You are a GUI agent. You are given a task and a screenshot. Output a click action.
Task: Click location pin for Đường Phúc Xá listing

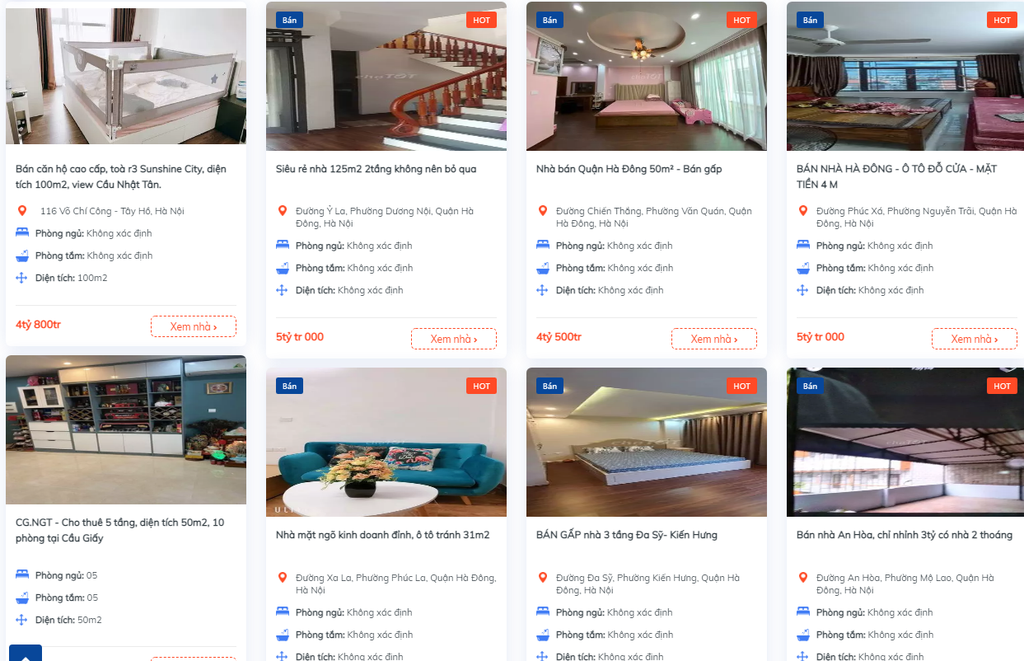pos(803,210)
